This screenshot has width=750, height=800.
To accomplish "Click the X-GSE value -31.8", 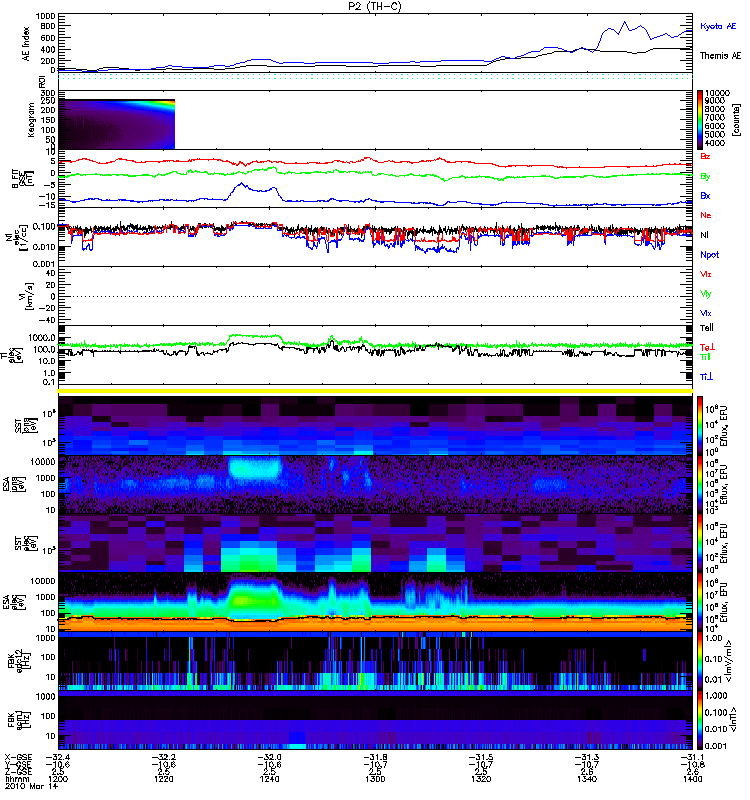I will pos(375,757).
